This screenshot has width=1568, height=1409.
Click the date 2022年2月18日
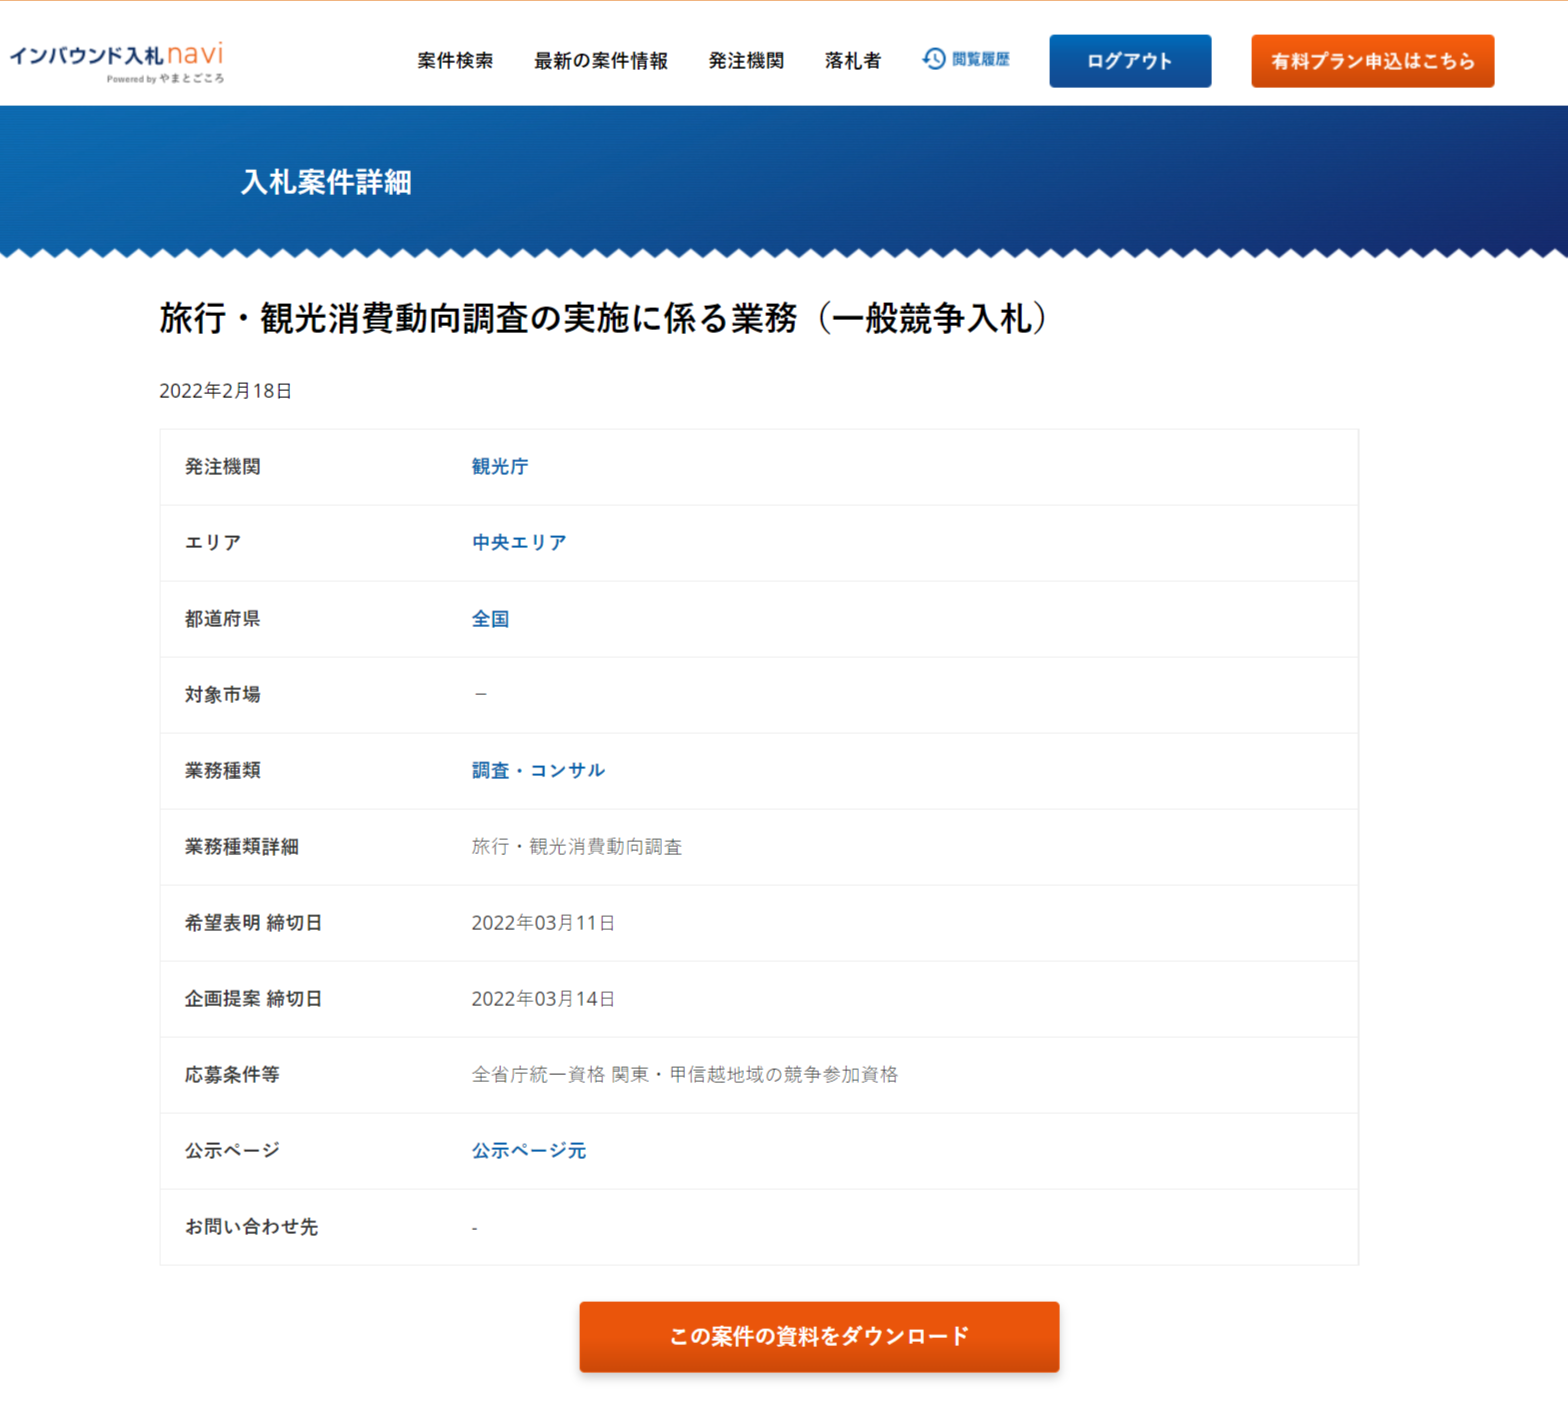coord(226,391)
